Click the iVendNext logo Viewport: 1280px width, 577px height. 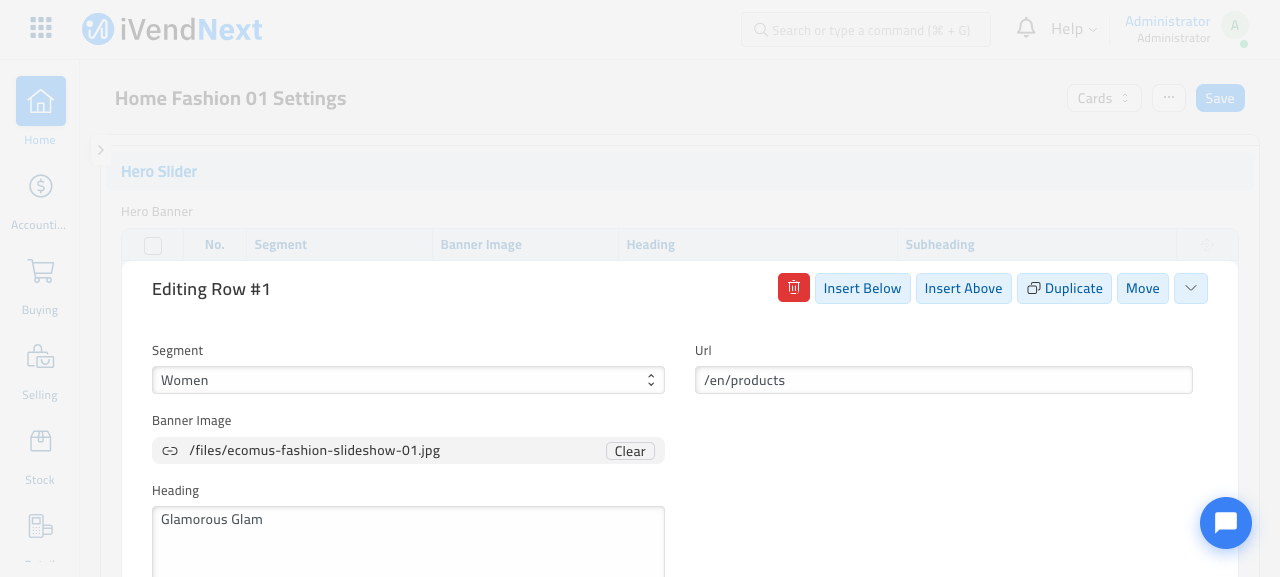172,29
